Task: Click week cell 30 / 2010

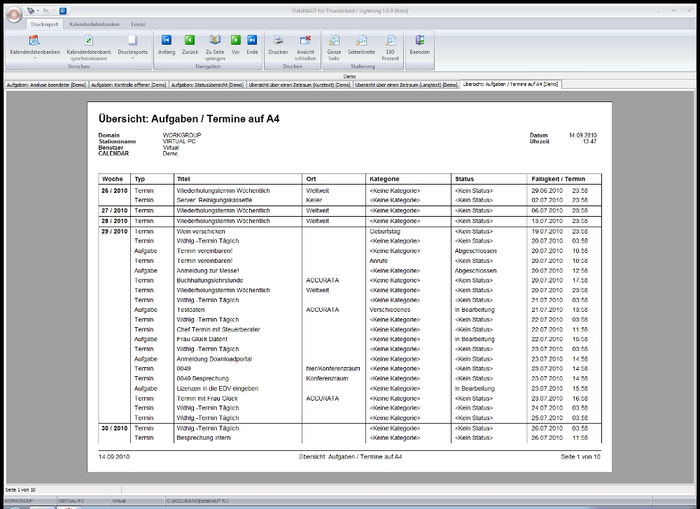Action: 114,428
